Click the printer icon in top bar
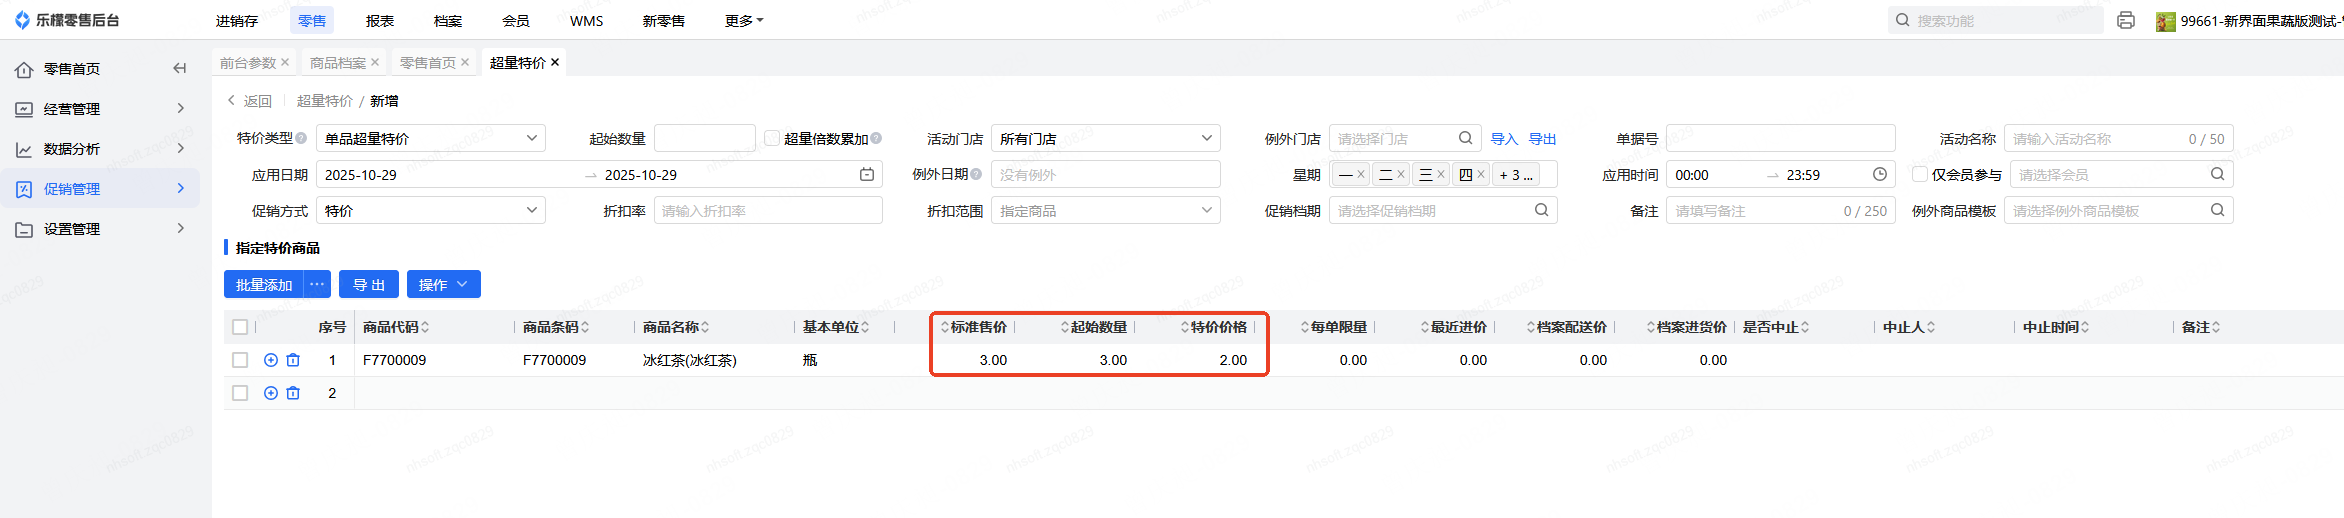This screenshot has width=2344, height=518. [2126, 20]
